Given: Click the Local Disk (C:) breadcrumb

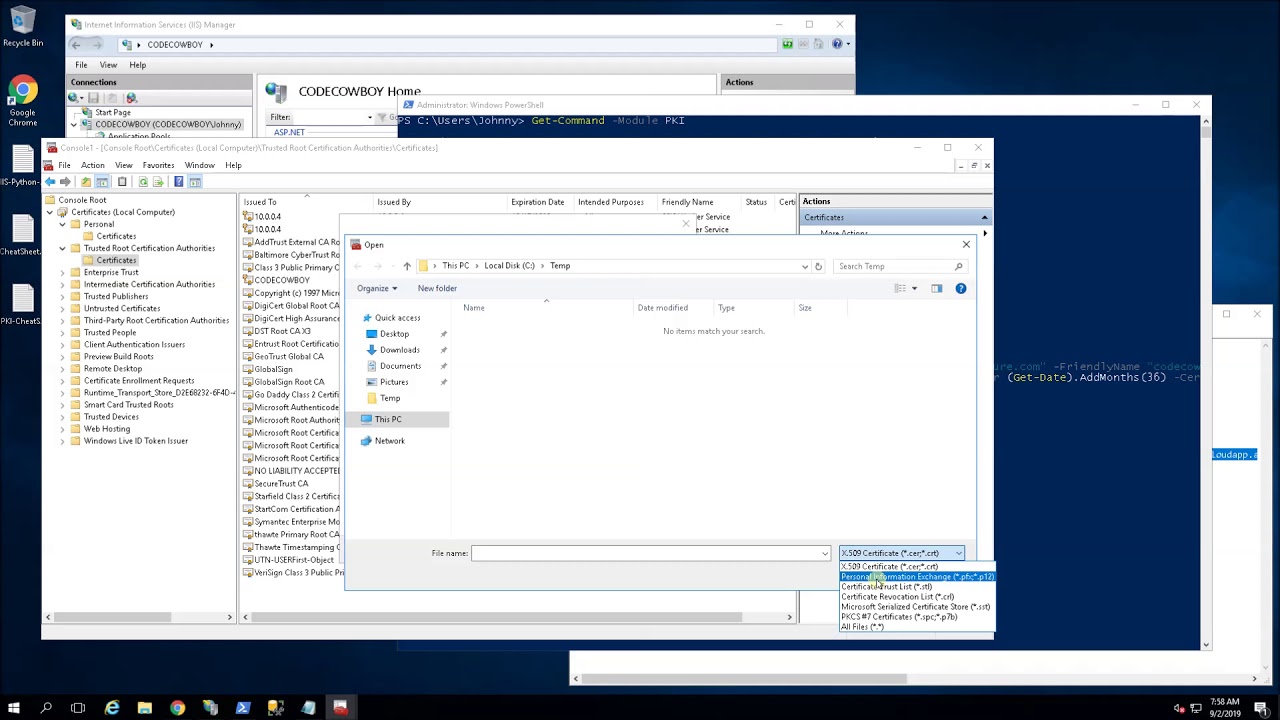Looking at the screenshot, I should click(509, 266).
